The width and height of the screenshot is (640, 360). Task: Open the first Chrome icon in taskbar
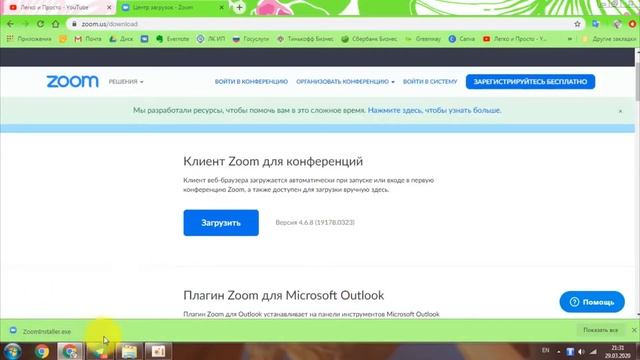coord(42,351)
